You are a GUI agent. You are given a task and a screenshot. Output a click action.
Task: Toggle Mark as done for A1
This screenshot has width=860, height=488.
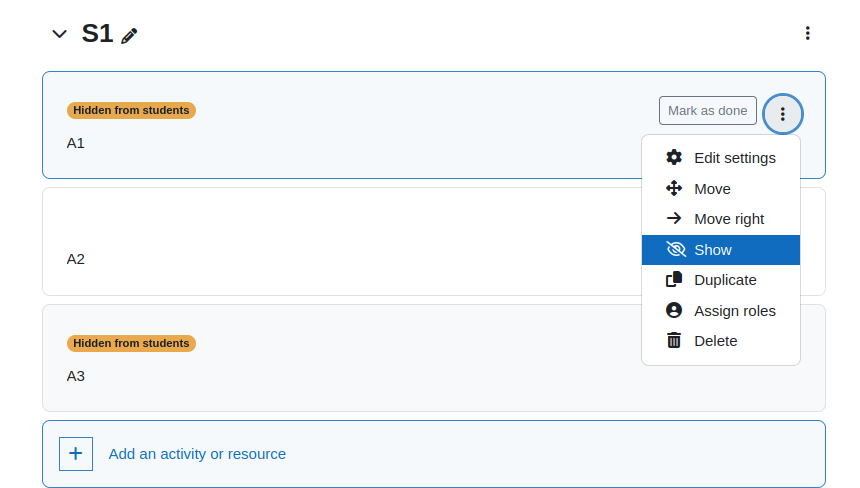coord(708,111)
